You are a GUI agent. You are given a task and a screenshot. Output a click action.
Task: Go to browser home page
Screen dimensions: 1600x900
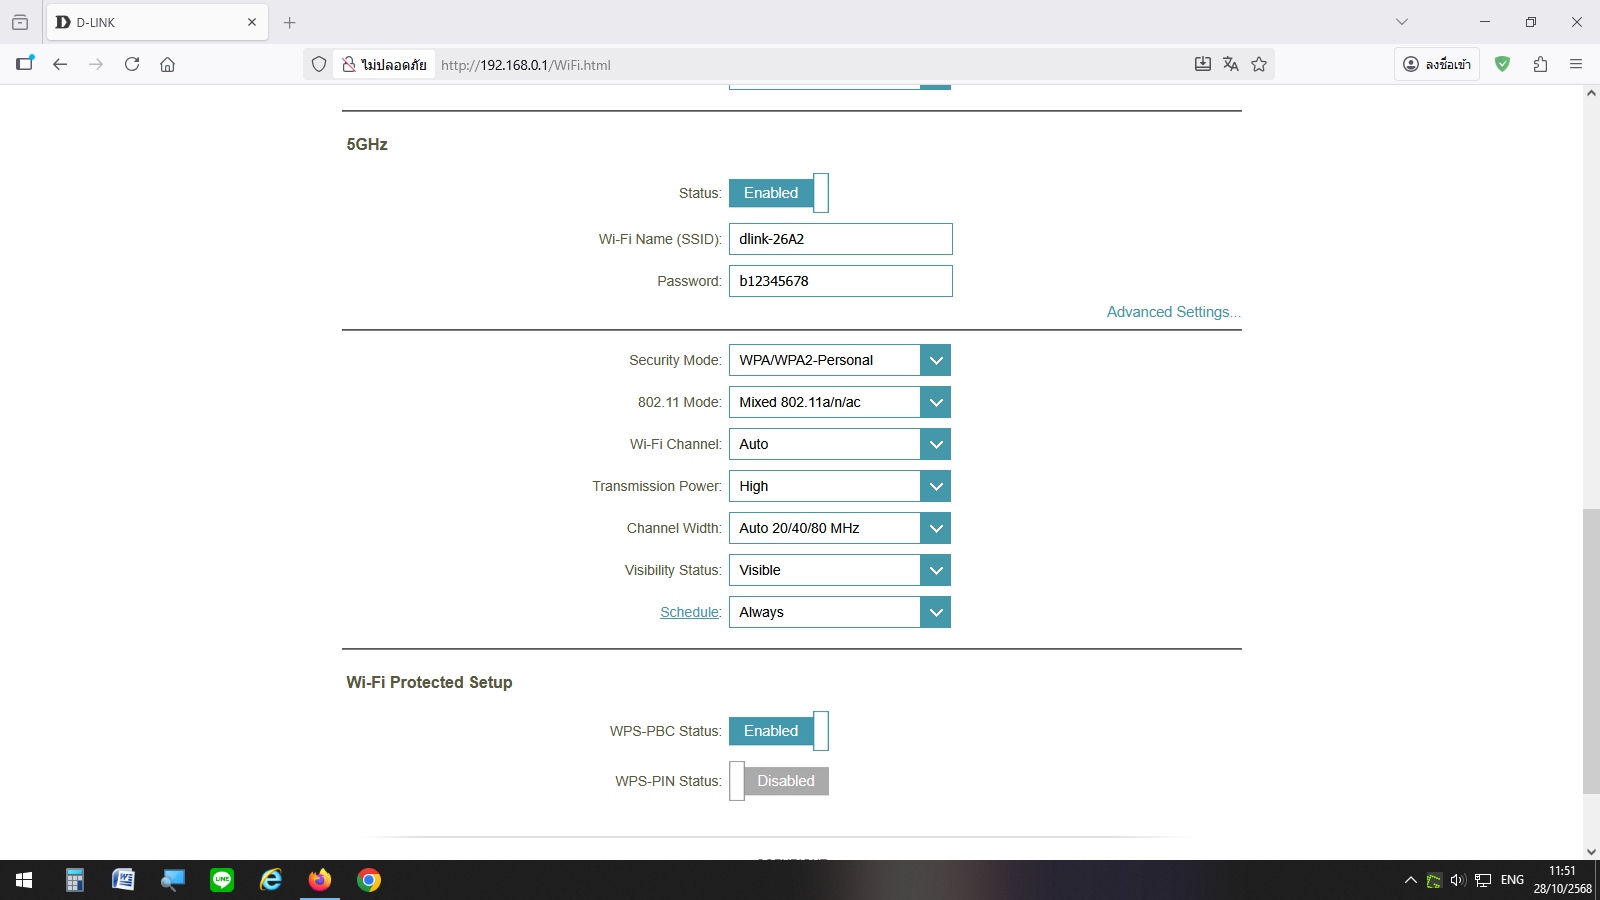(167, 64)
